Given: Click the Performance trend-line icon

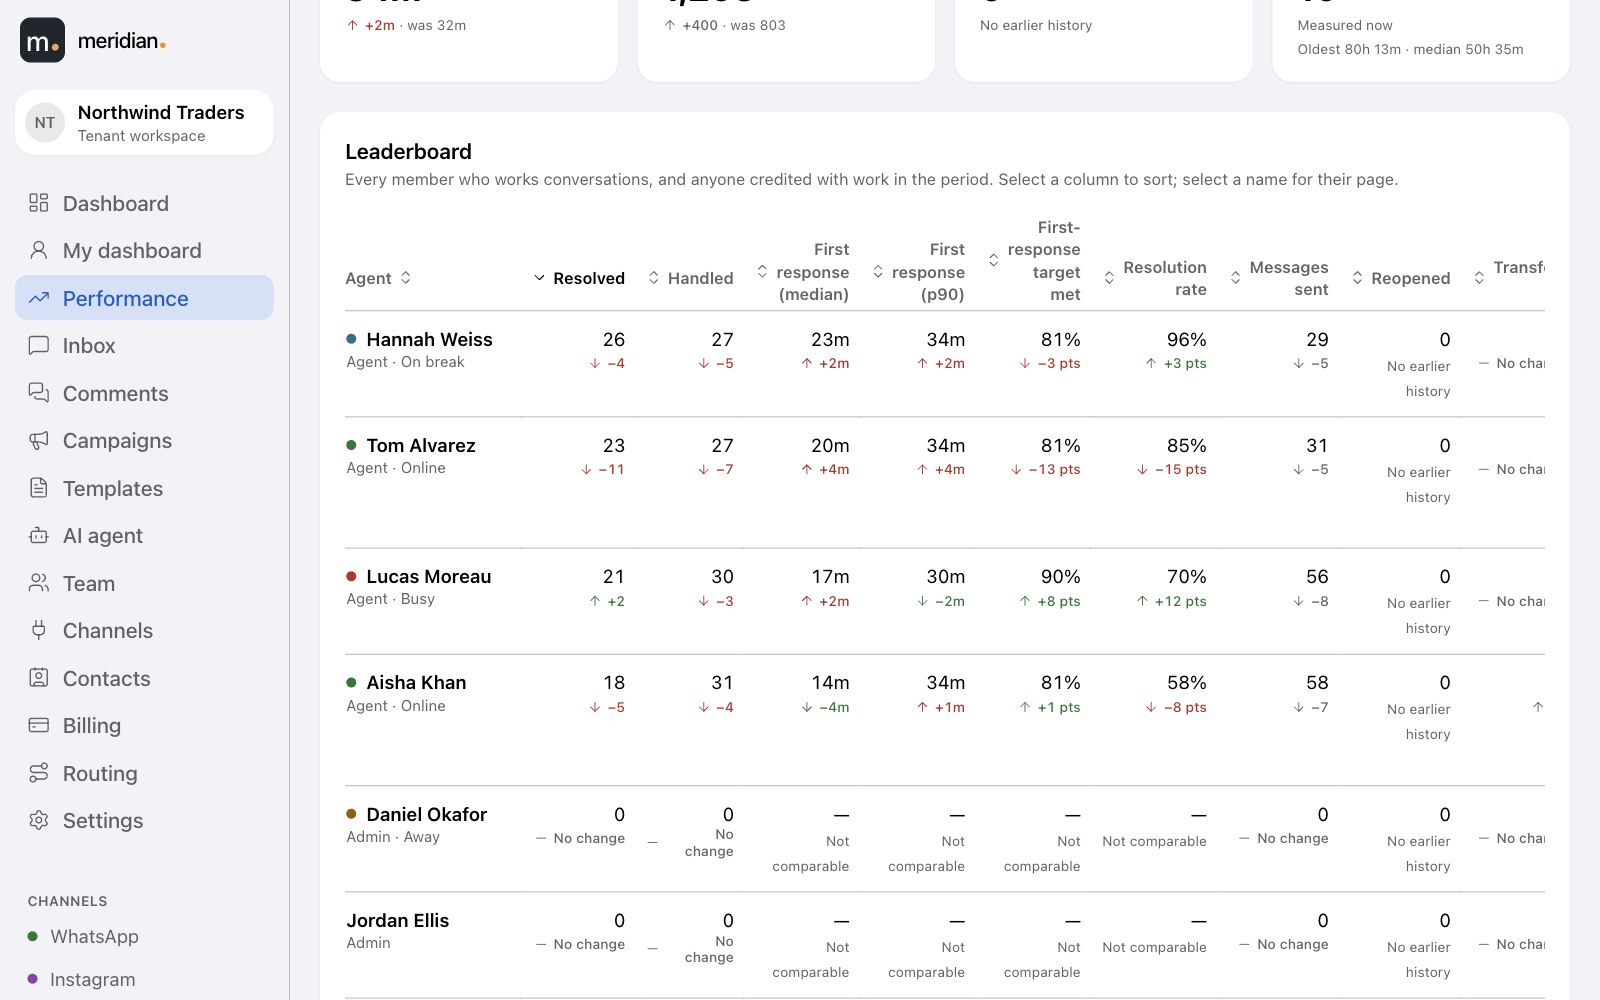Looking at the screenshot, I should pos(39,298).
